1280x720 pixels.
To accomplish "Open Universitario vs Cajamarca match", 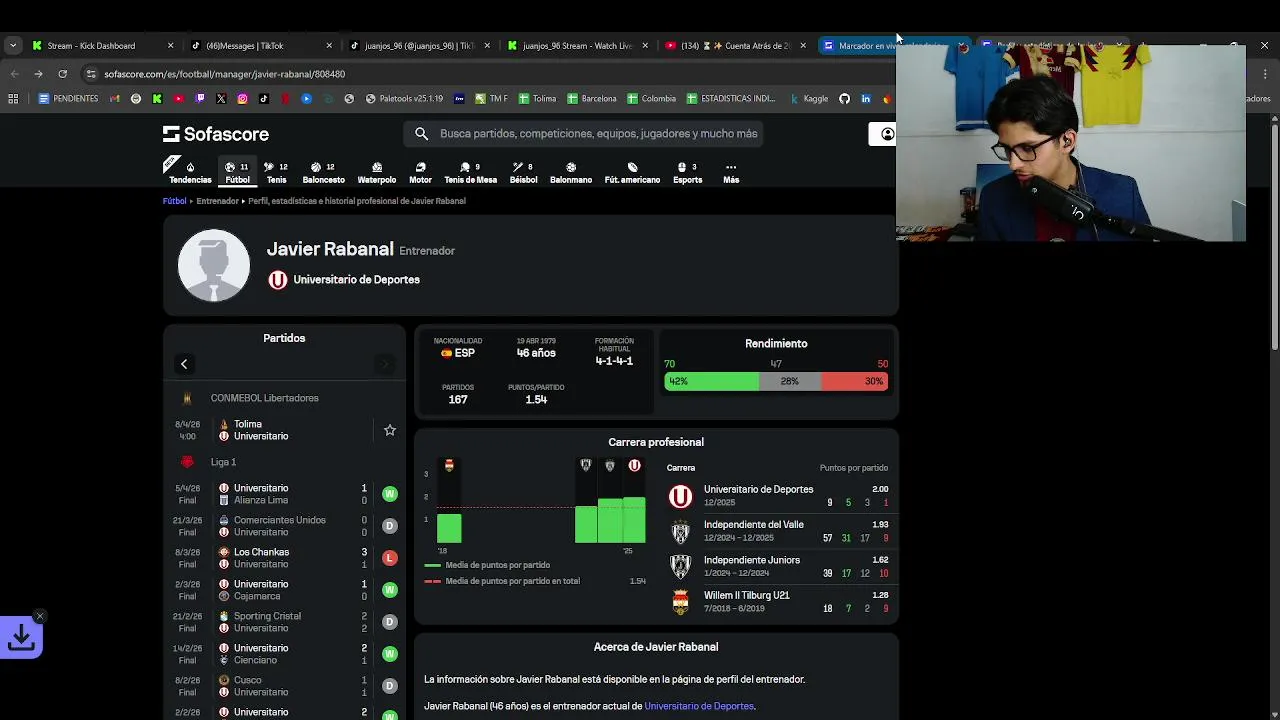I will (x=285, y=590).
